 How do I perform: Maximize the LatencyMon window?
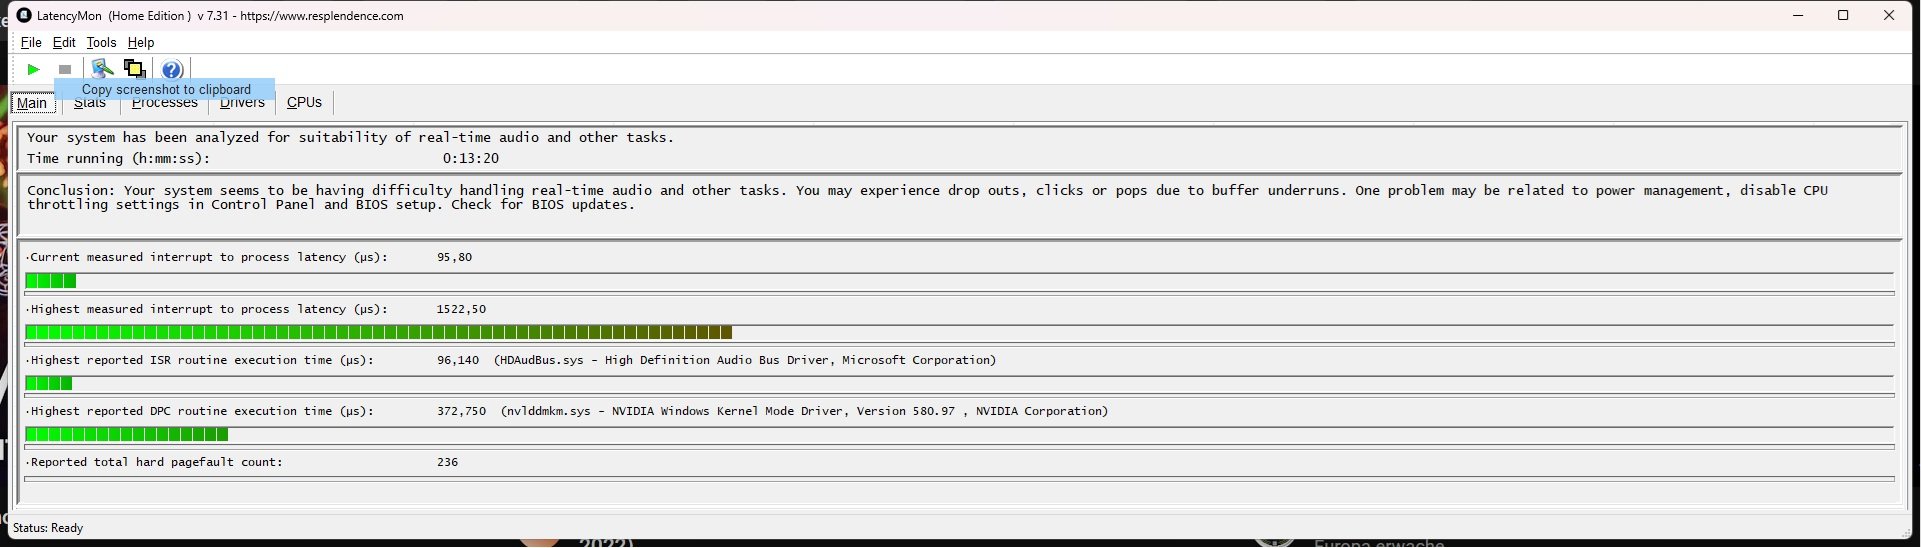[1843, 15]
